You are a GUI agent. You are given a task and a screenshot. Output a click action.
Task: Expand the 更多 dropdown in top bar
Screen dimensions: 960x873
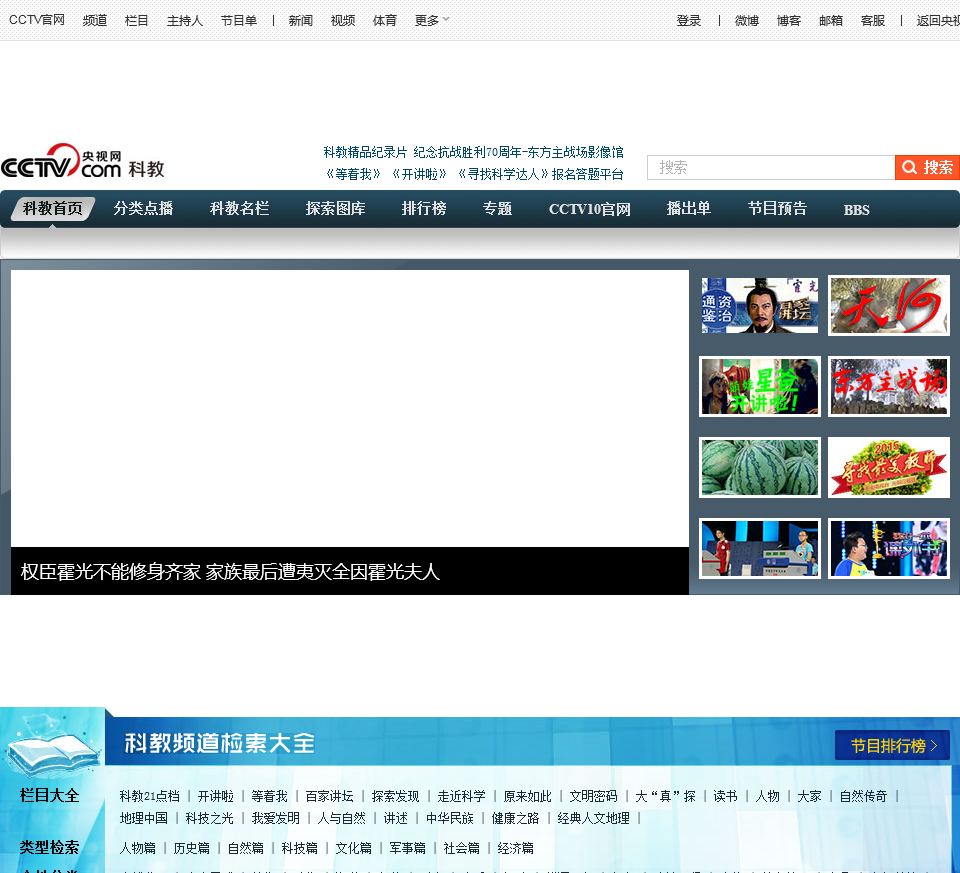(432, 20)
